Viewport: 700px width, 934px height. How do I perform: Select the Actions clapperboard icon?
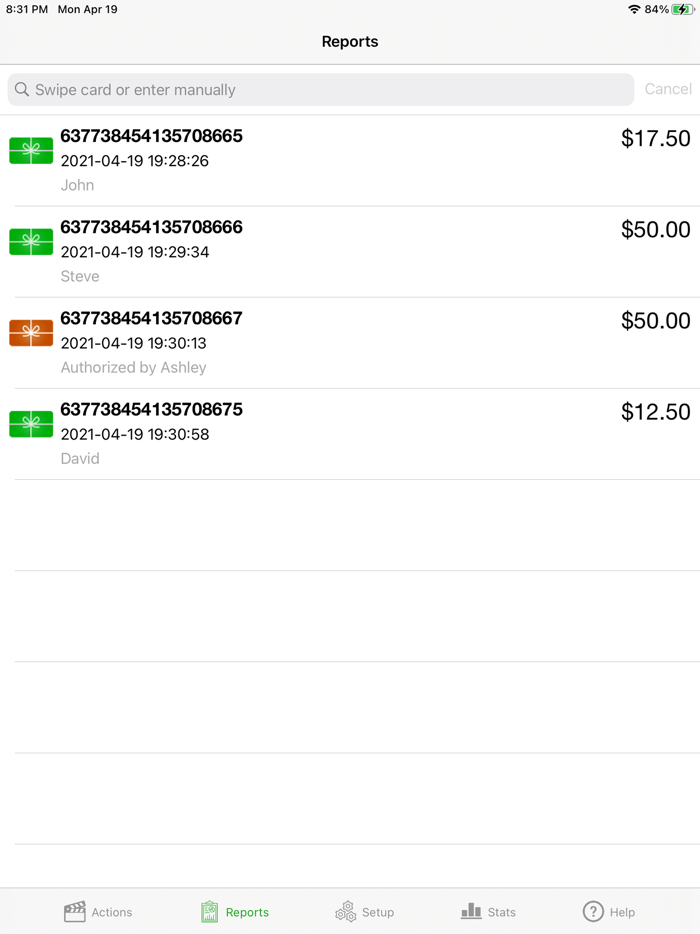click(75, 911)
